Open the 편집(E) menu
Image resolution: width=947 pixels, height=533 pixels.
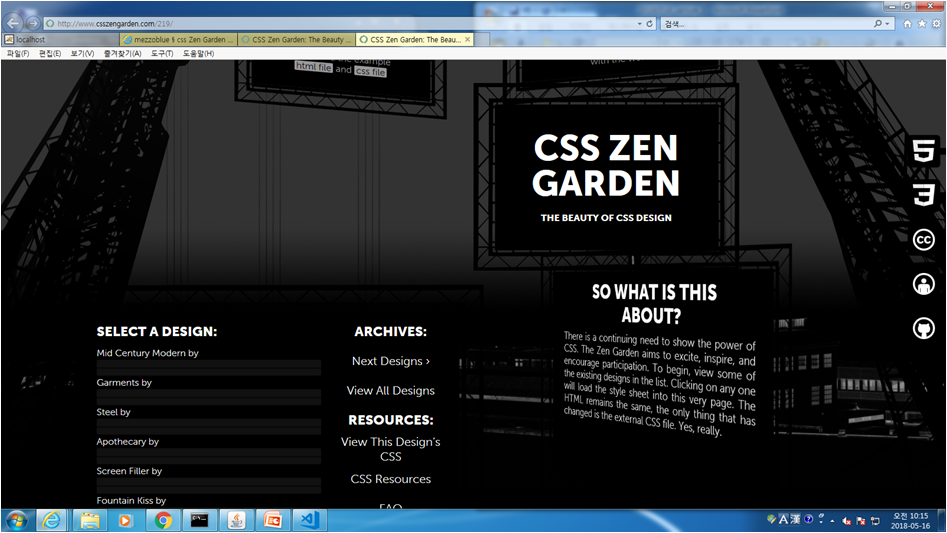tap(50, 53)
